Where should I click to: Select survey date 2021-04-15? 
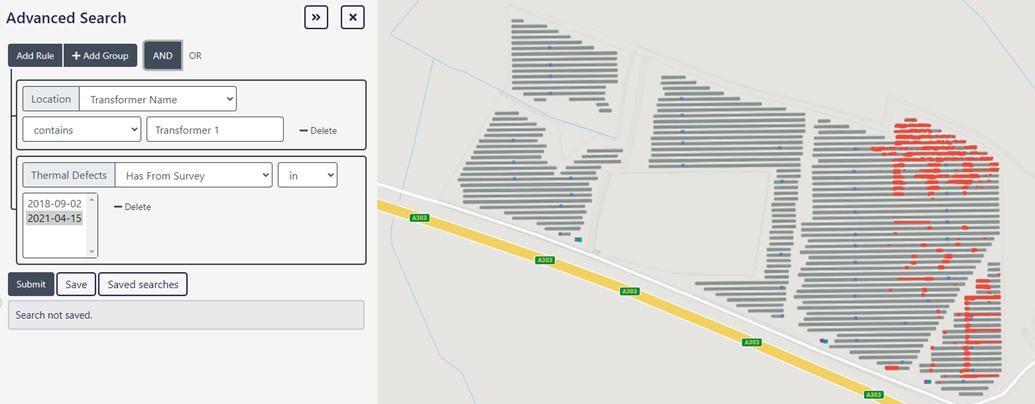click(55, 218)
